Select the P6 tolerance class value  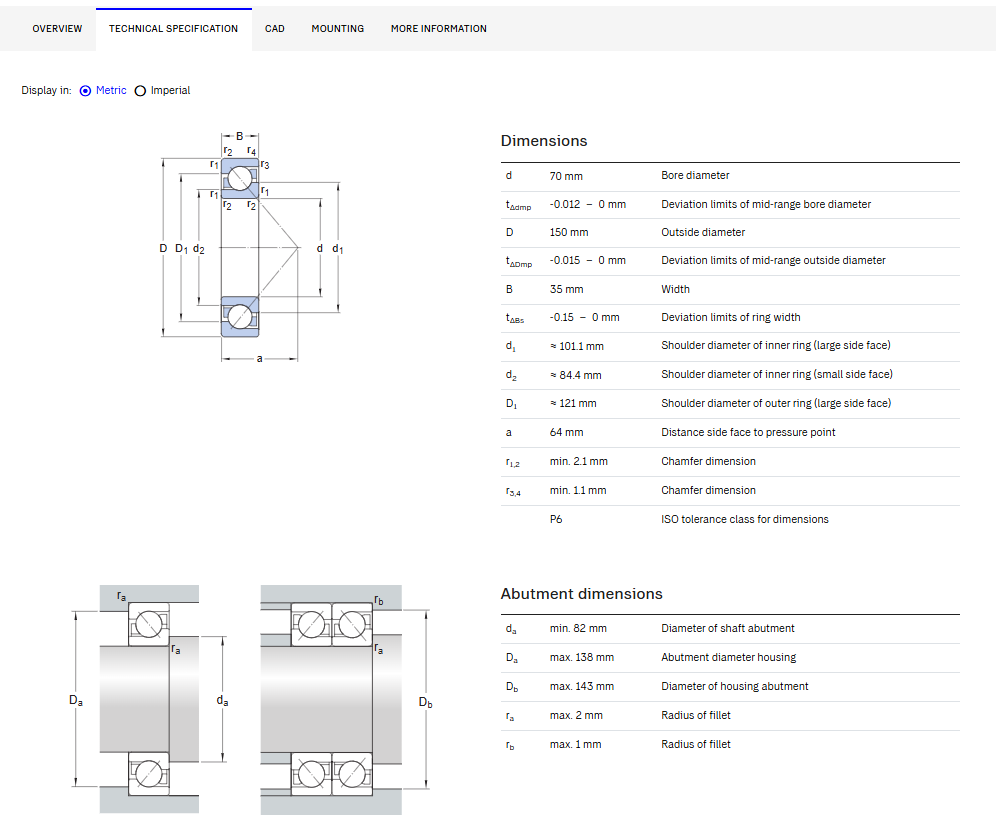(x=556, y=520)
